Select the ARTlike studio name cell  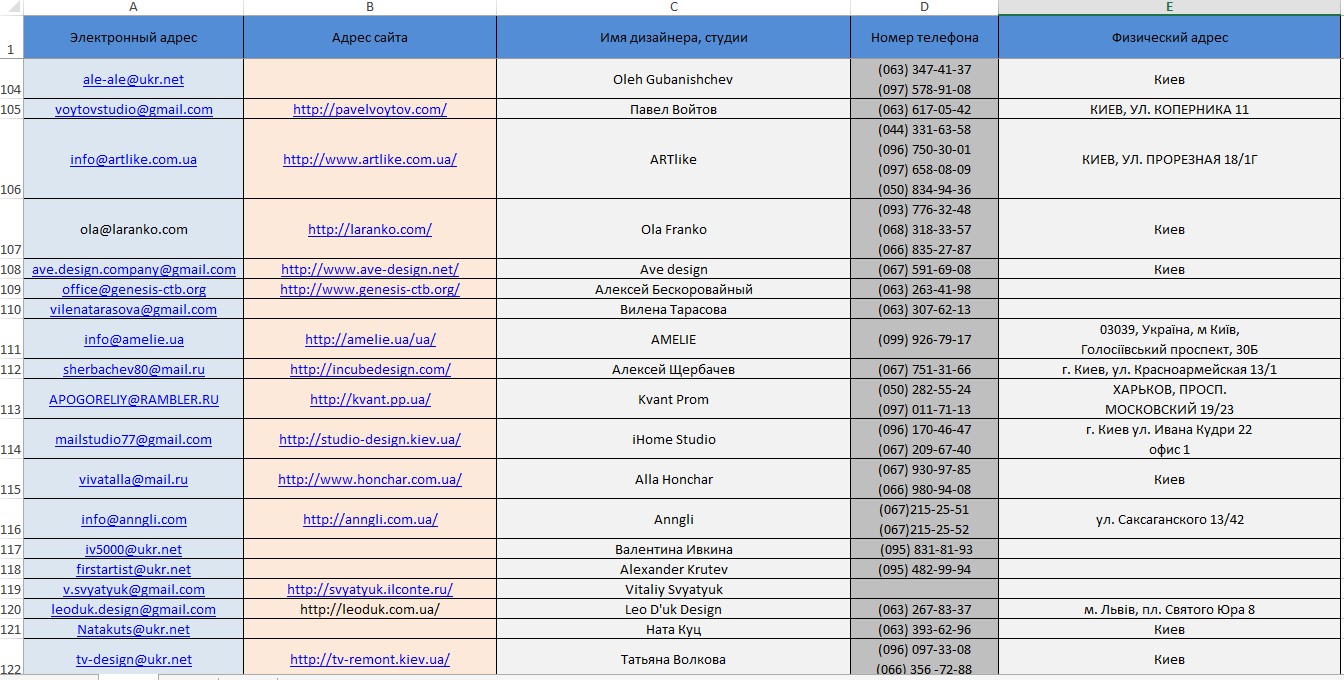[x=674, y=160]
